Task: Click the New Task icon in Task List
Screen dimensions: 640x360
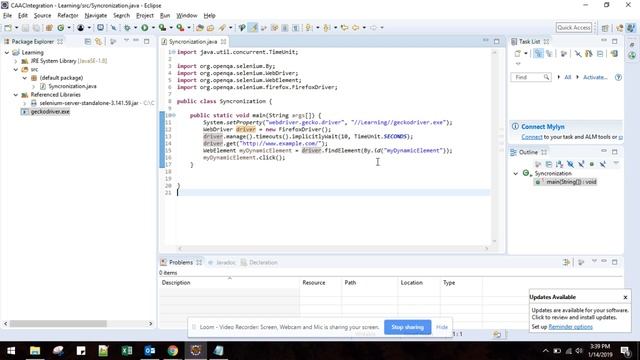Action: (x=518, y=53)
